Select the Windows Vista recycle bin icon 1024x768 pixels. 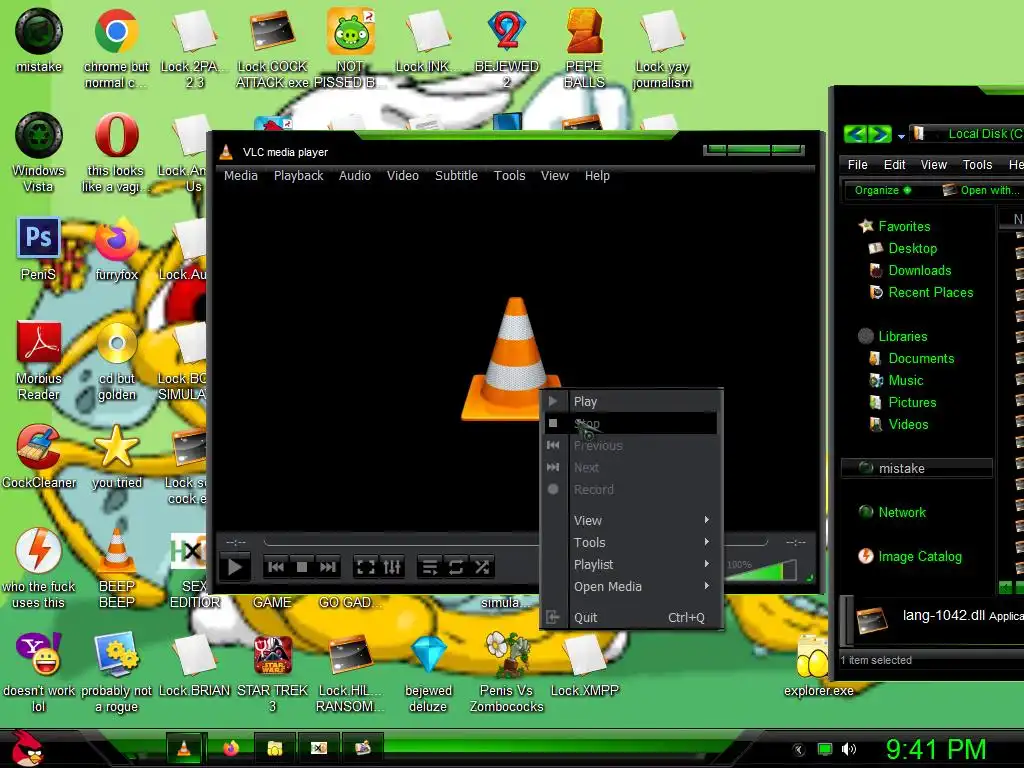pyautogui.click(x=39, y=152)
